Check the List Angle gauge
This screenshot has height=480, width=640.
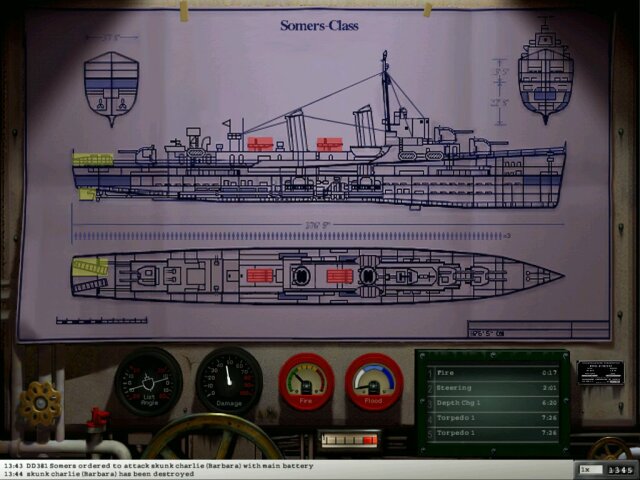(149, 382)
